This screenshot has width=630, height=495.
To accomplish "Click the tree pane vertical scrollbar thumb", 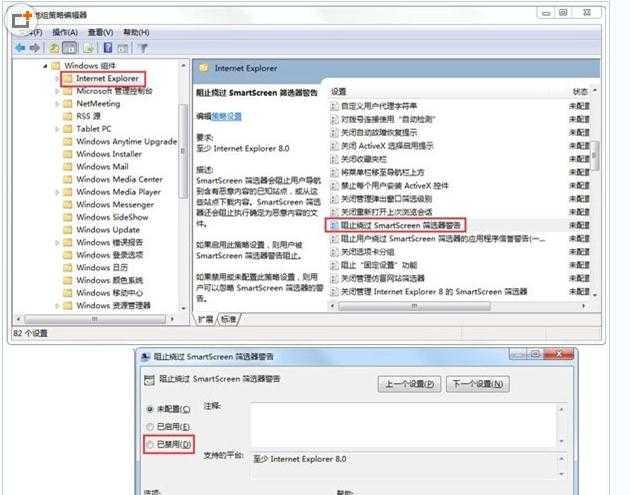I will tap(183, 151).
